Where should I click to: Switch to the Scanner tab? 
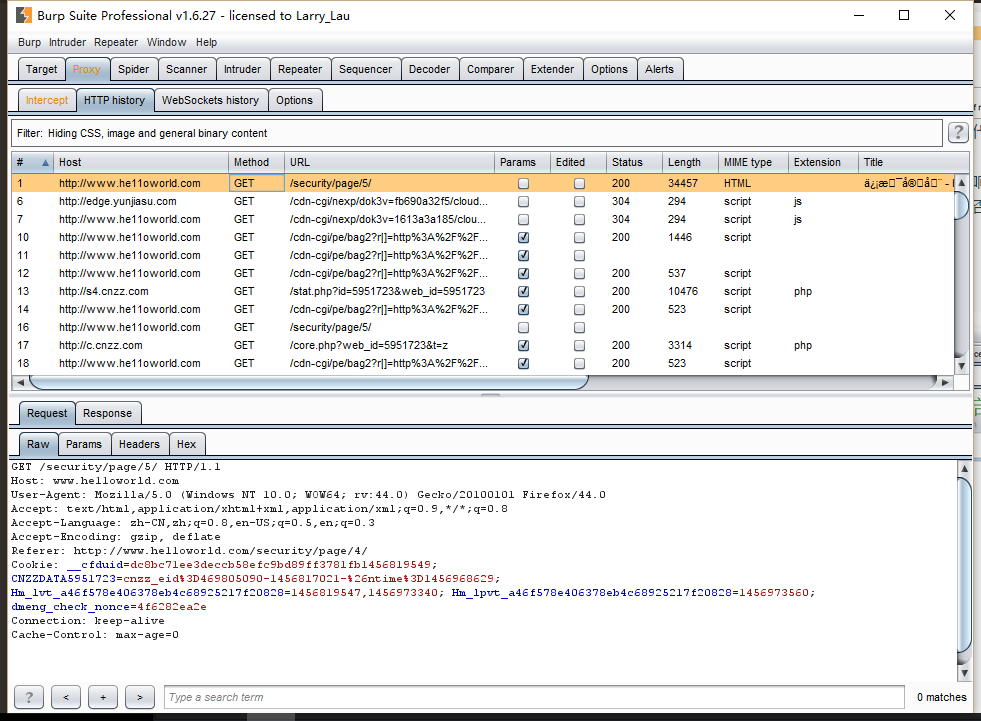click(x=186, y=69)
